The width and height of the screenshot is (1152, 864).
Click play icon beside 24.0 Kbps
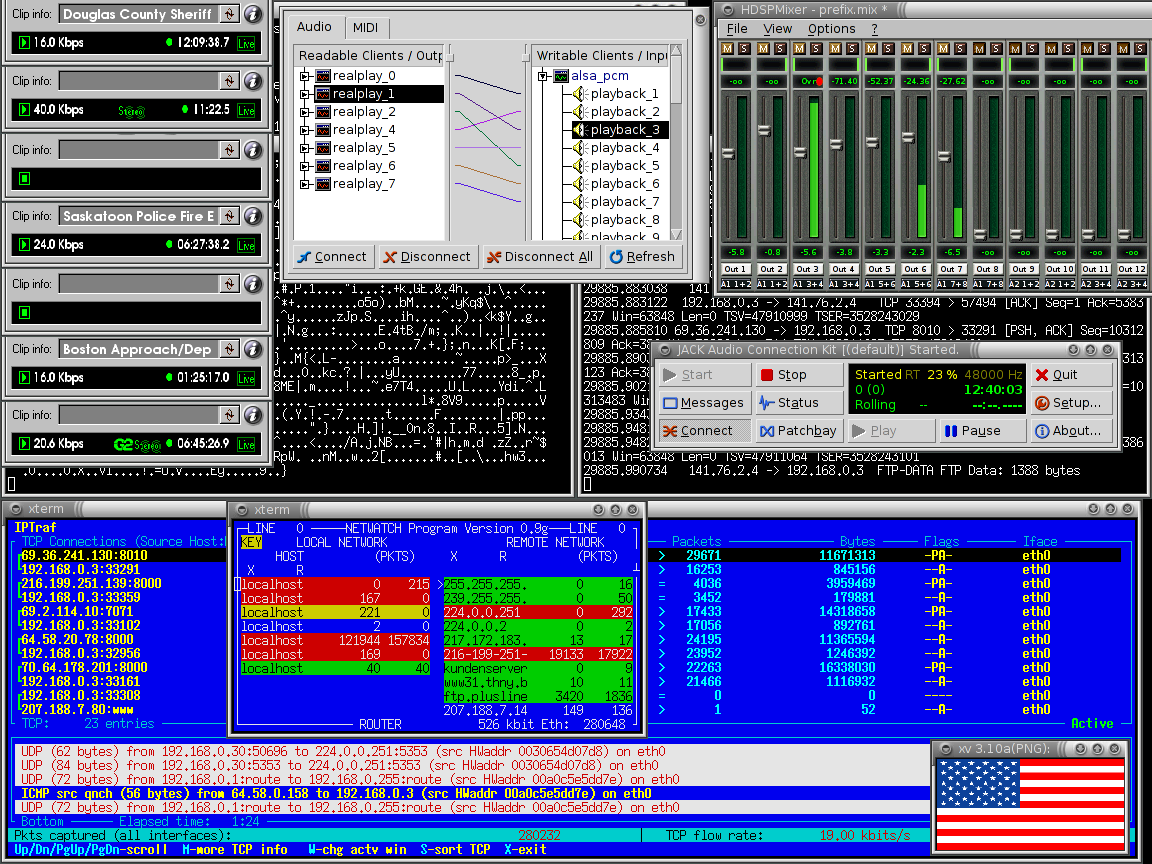24,245
